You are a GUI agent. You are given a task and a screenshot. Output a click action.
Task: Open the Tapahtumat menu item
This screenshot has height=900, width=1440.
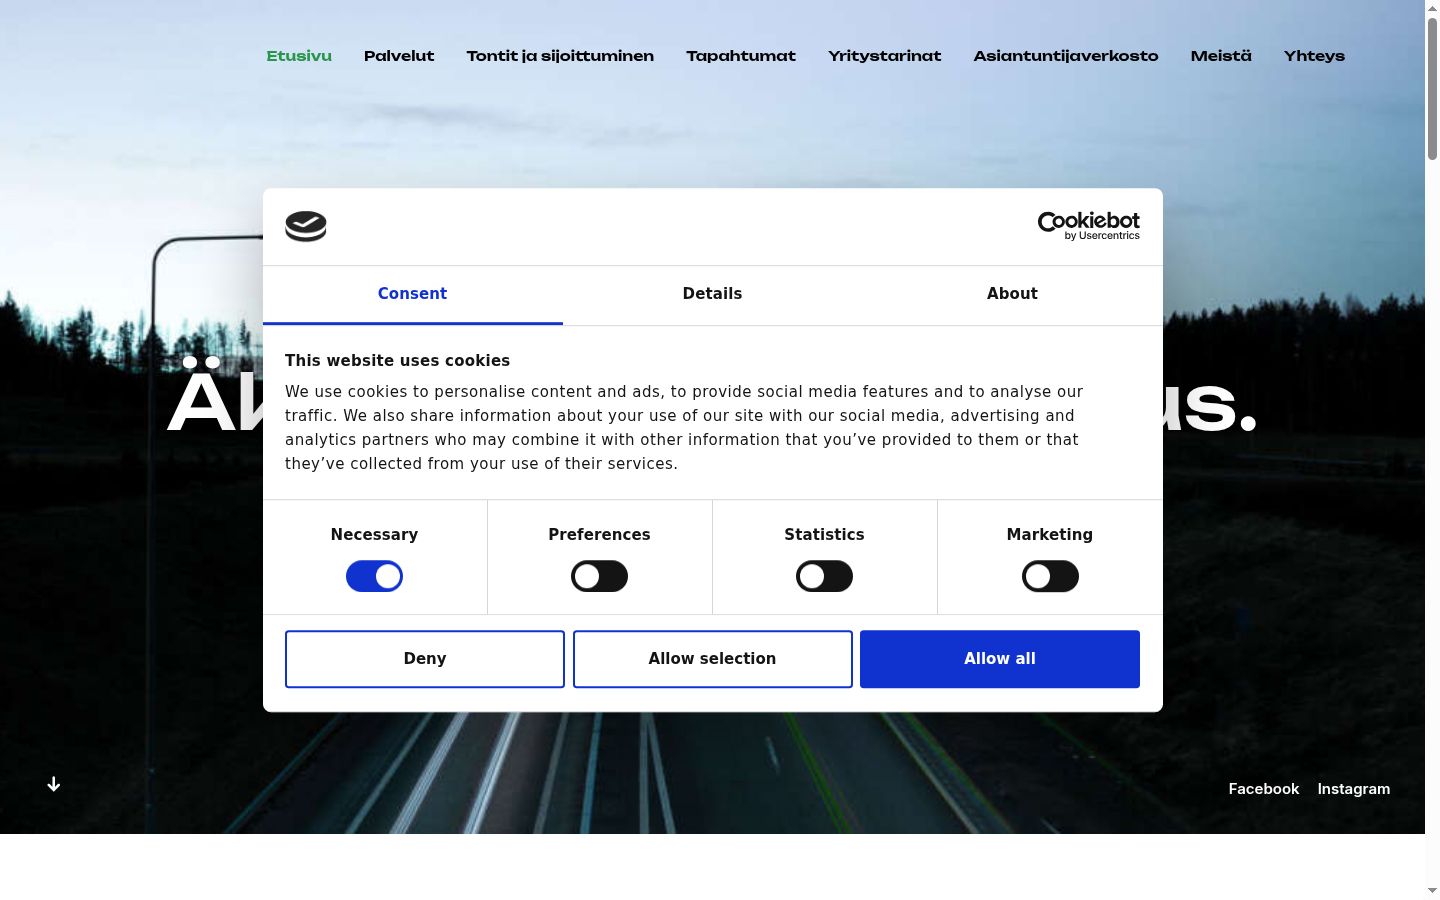741,56
